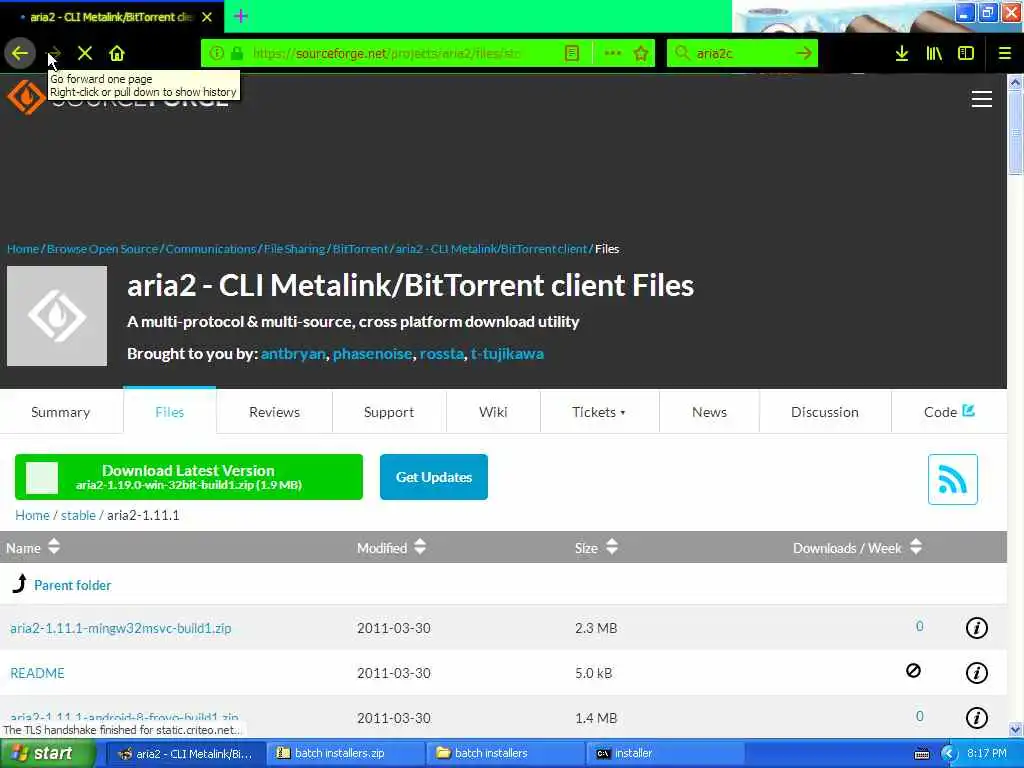Open the Firefox hamburger menu
Image resolution: width=1024 pixels, height=768 pixels.
pyautogui.click(x=1004, y=53)
